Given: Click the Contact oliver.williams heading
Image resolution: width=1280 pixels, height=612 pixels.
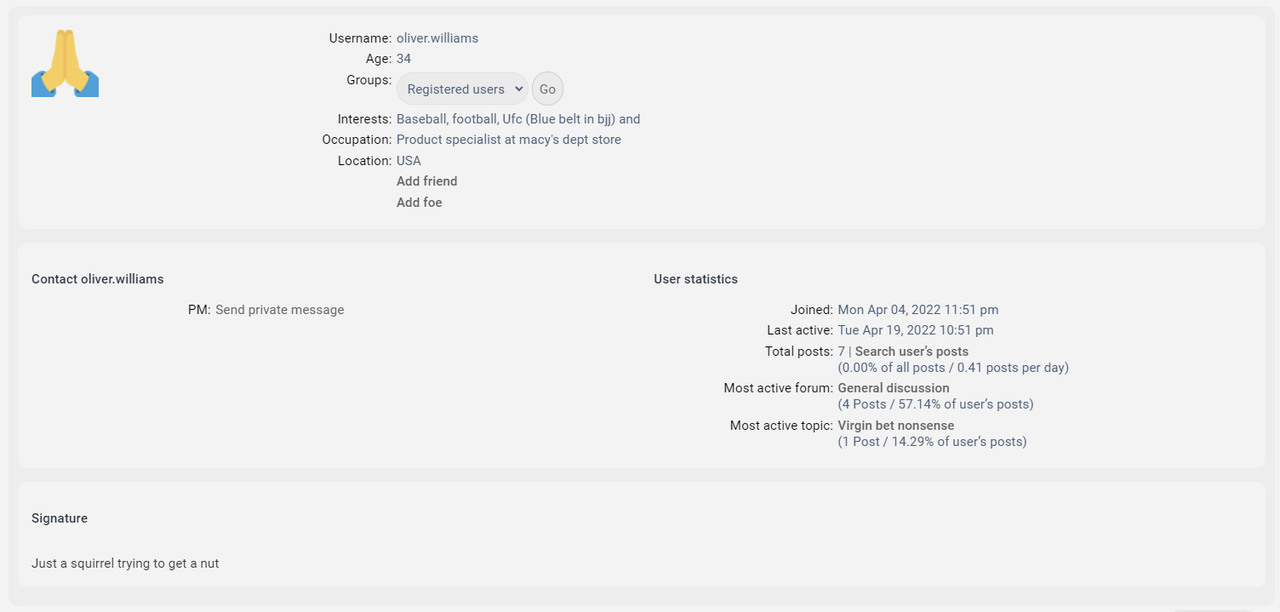Looking at the screenshot, I should [x=97, y=279].
